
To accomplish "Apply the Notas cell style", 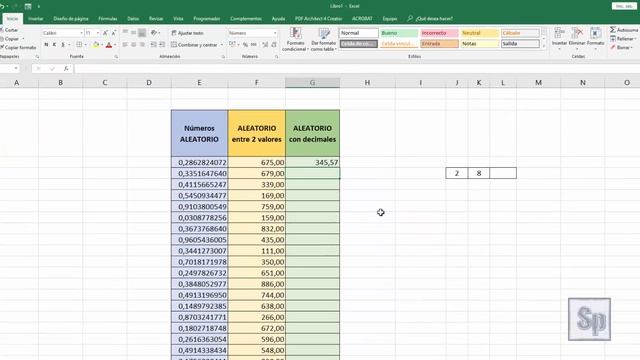I will point(480,44).
